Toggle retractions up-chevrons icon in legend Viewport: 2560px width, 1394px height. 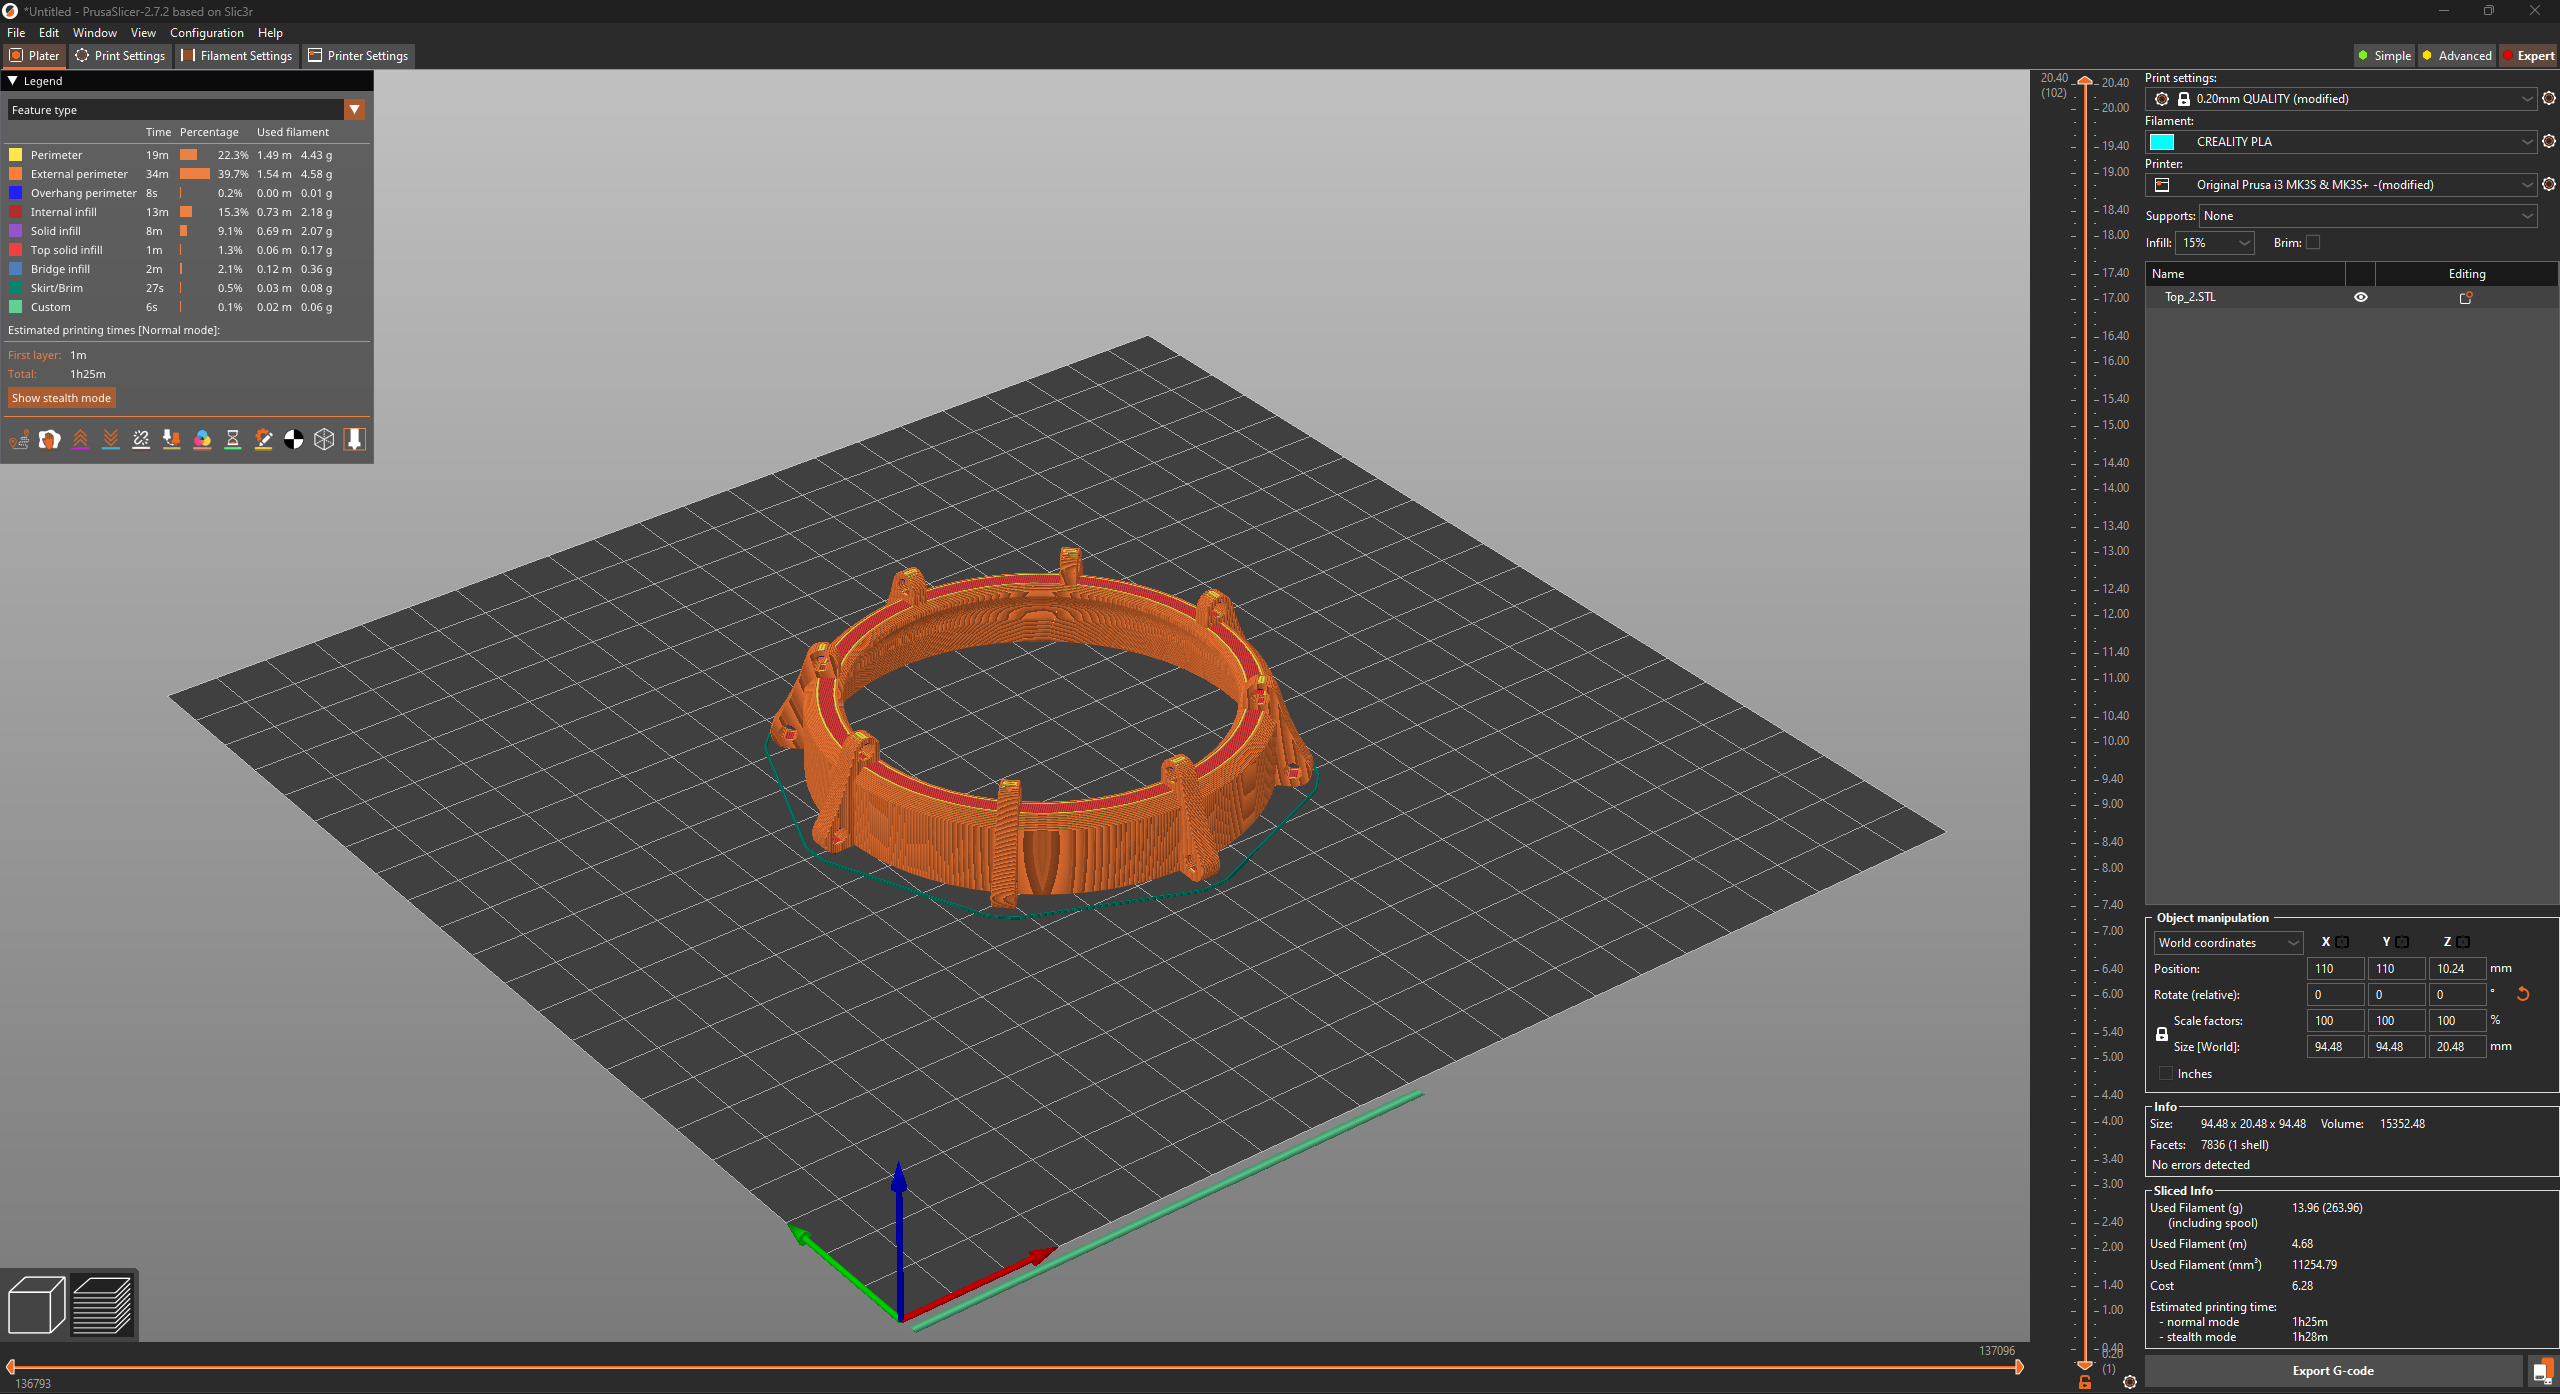pyautogui.click(x=80, y=440)
